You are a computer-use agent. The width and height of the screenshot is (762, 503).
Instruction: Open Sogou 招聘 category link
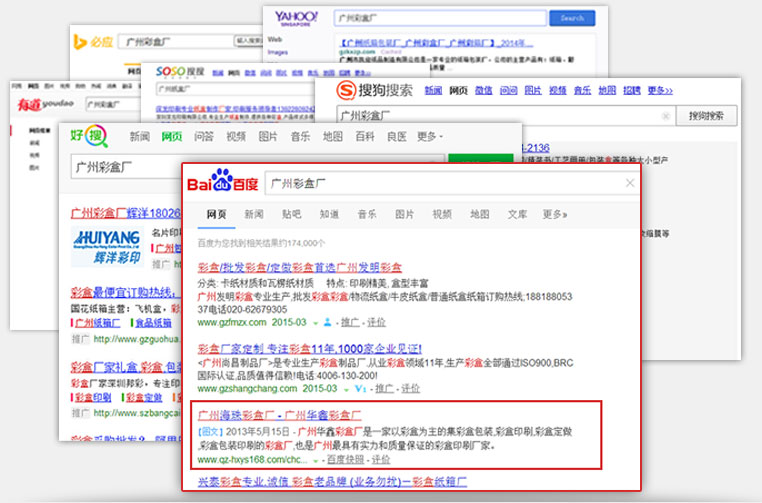632,90
